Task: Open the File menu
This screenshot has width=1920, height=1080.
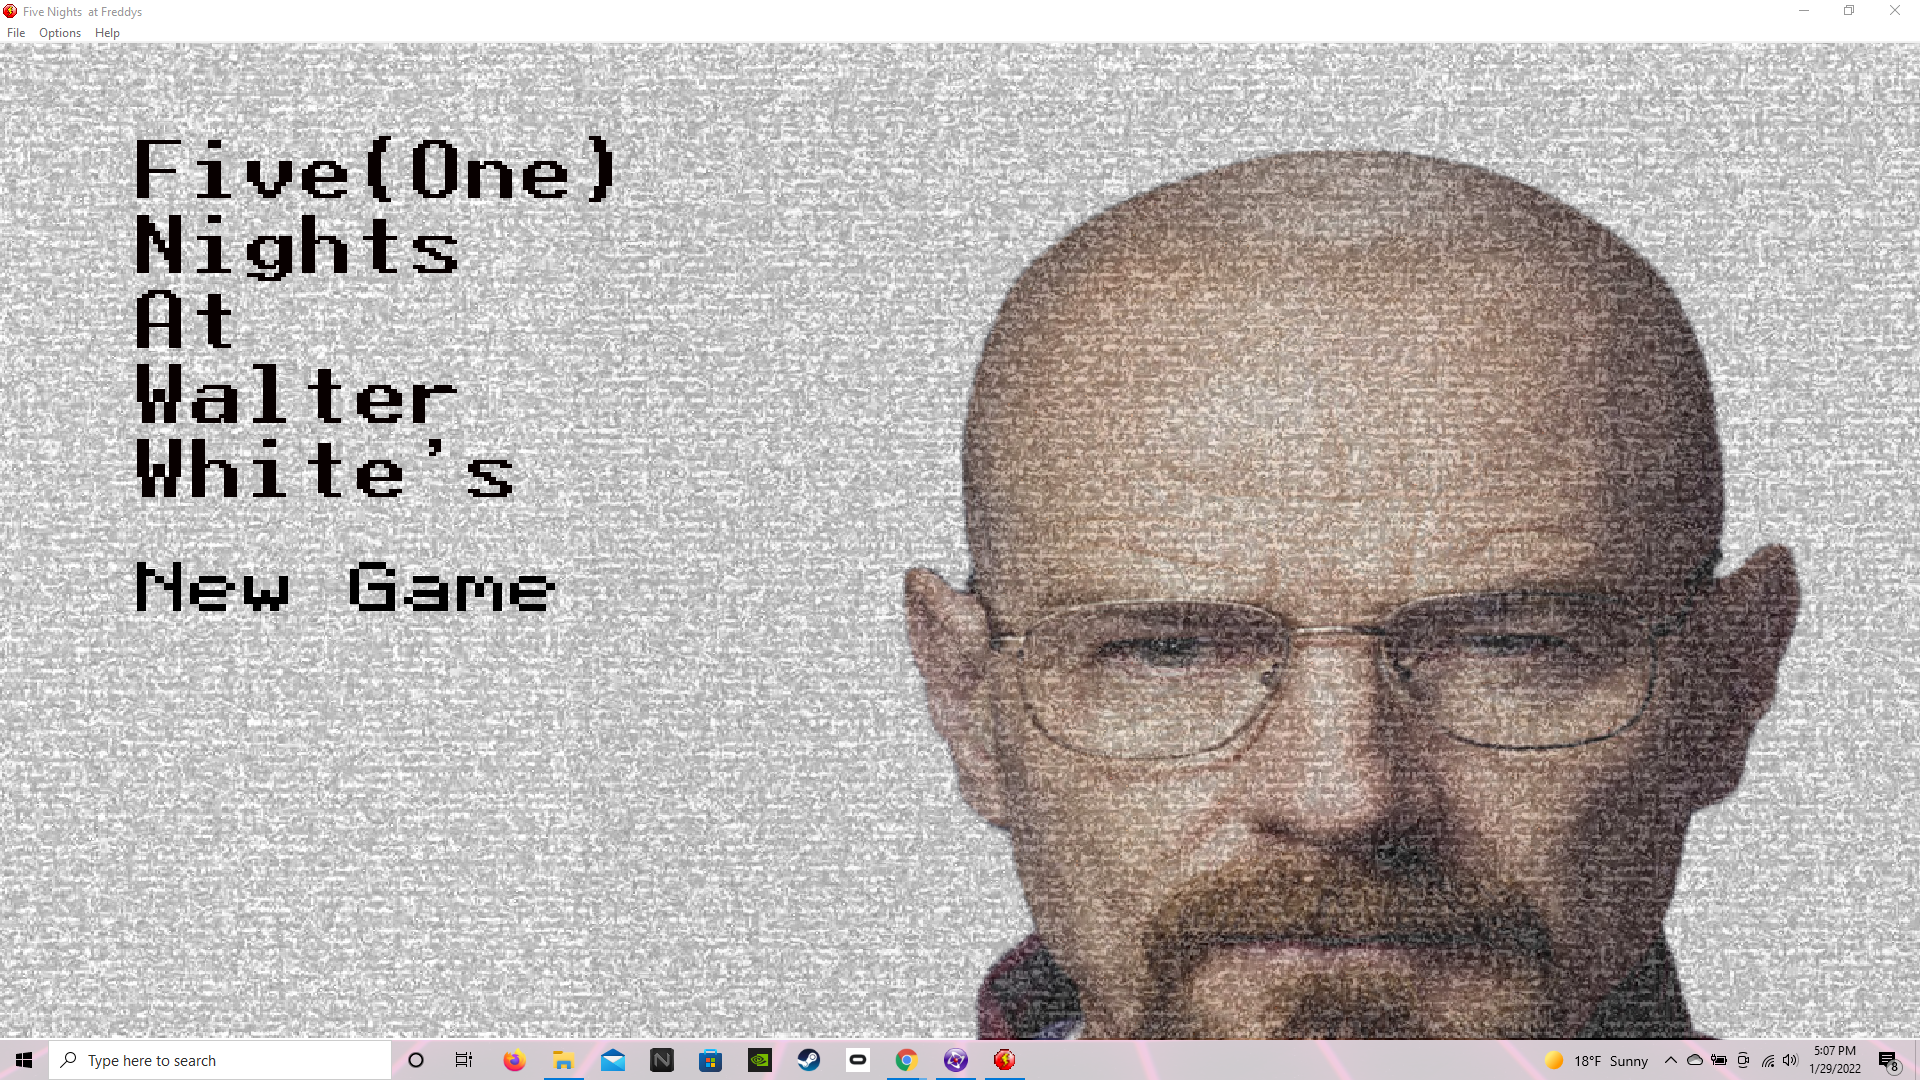Action: (16, 32)
